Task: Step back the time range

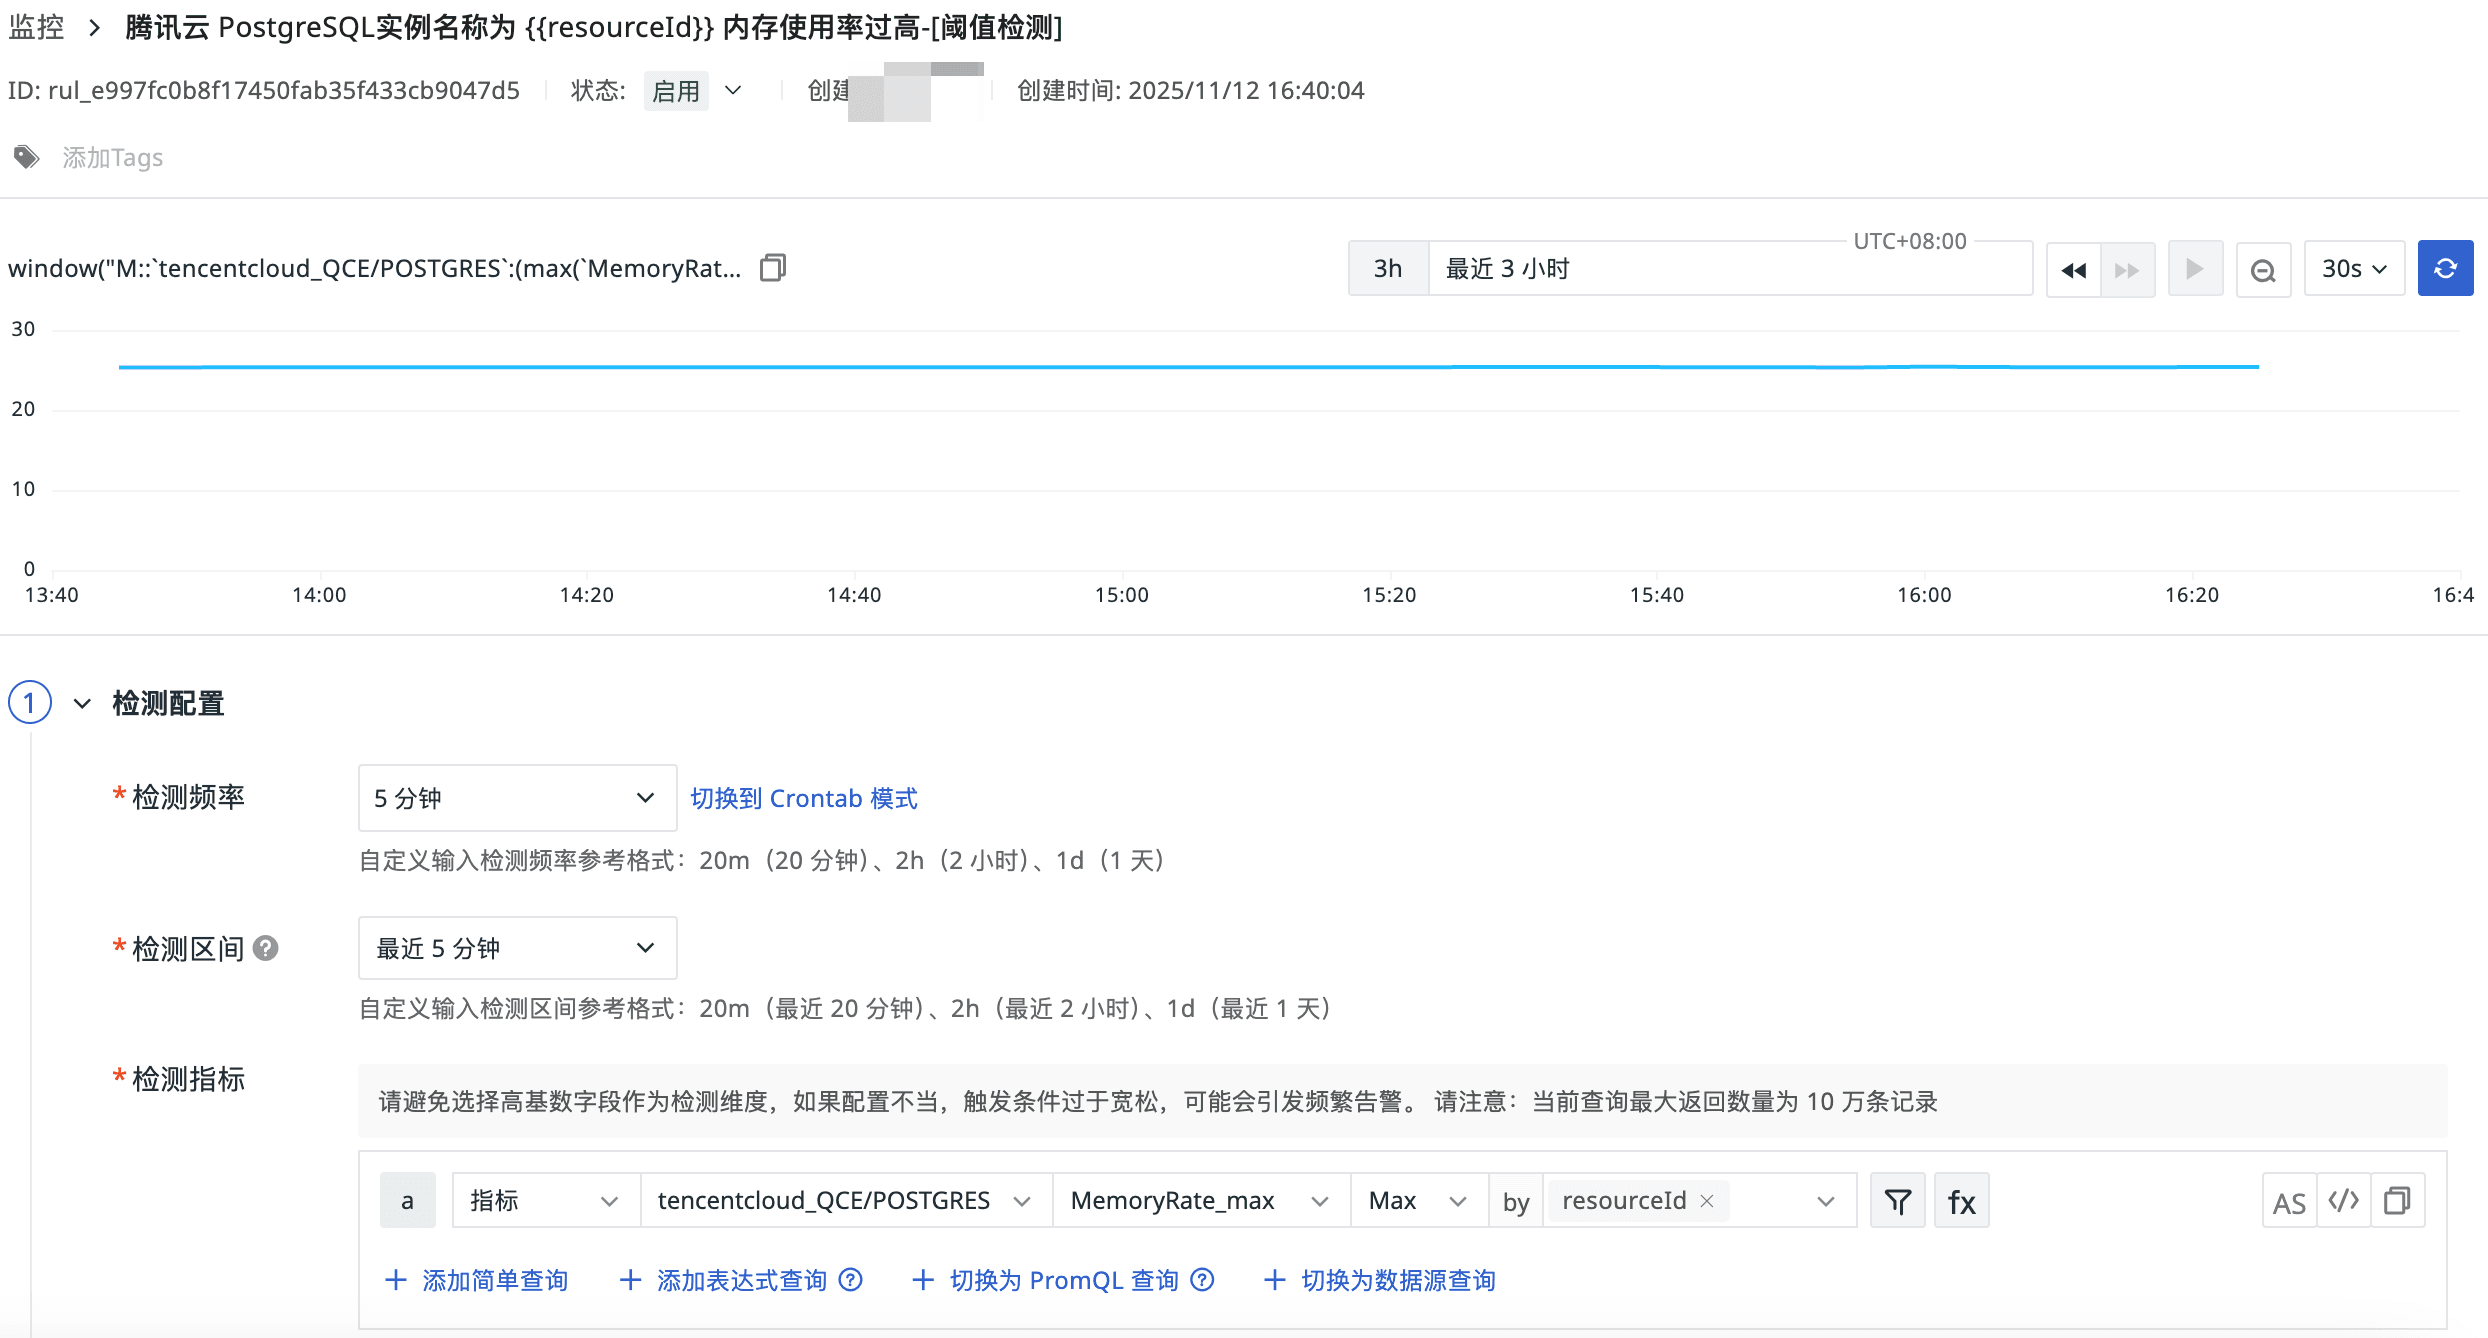Action: 2073,269
